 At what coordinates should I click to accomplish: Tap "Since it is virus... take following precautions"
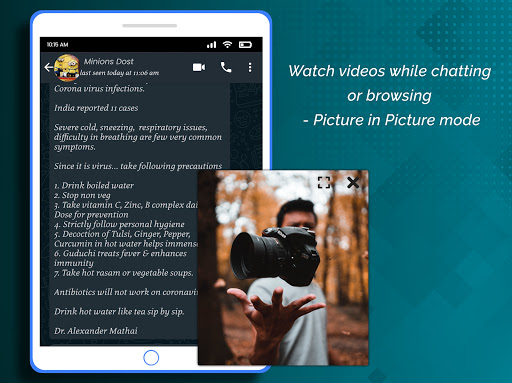point(138,166)
